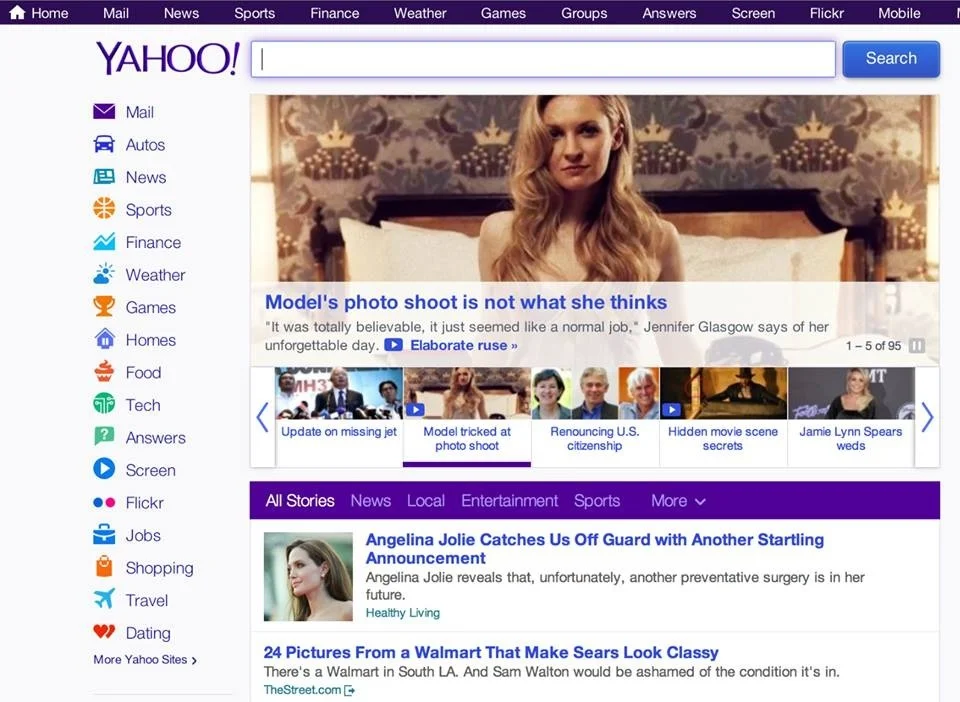Click the Homes house icon in sidebar
This screenshot has width=960, height=702.
click(x=105, y=338)
